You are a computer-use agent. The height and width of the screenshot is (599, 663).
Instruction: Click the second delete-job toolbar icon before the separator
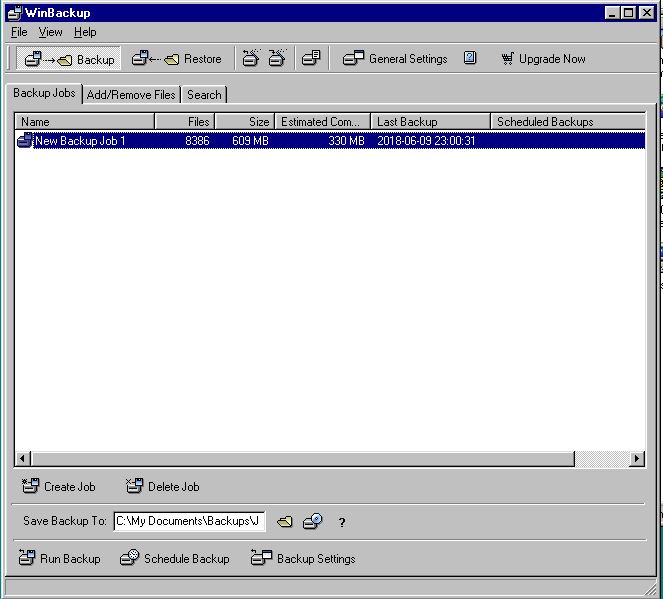coord(277,58)
